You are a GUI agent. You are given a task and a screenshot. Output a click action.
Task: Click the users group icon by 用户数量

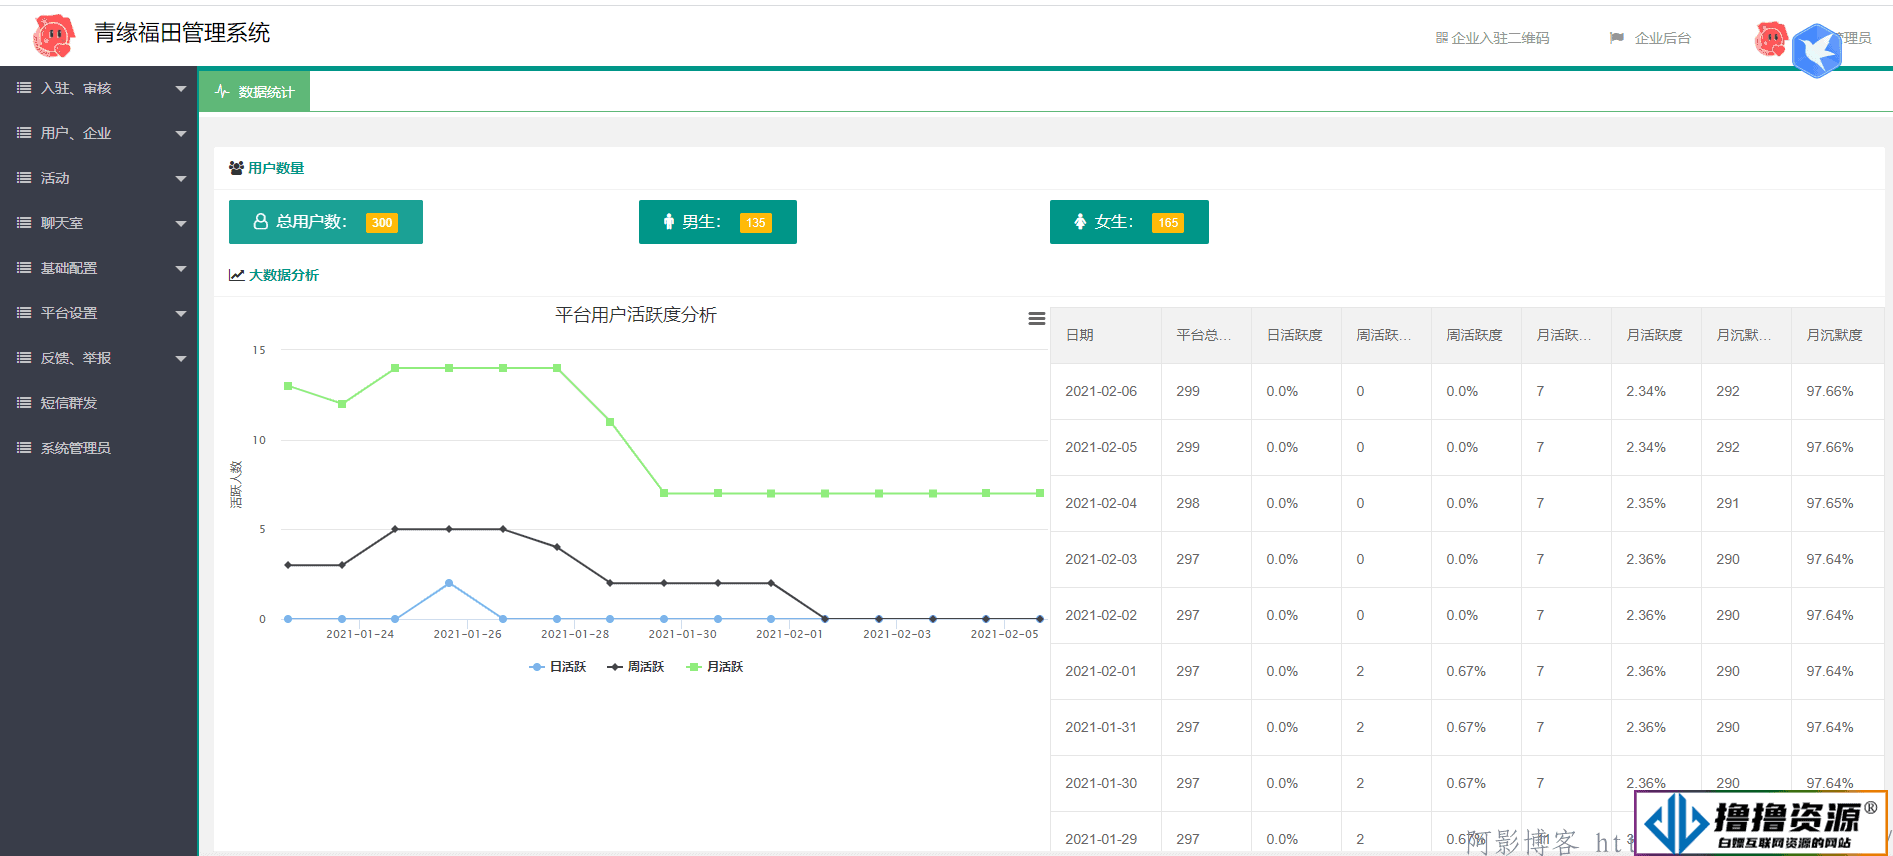coord(236,168)
